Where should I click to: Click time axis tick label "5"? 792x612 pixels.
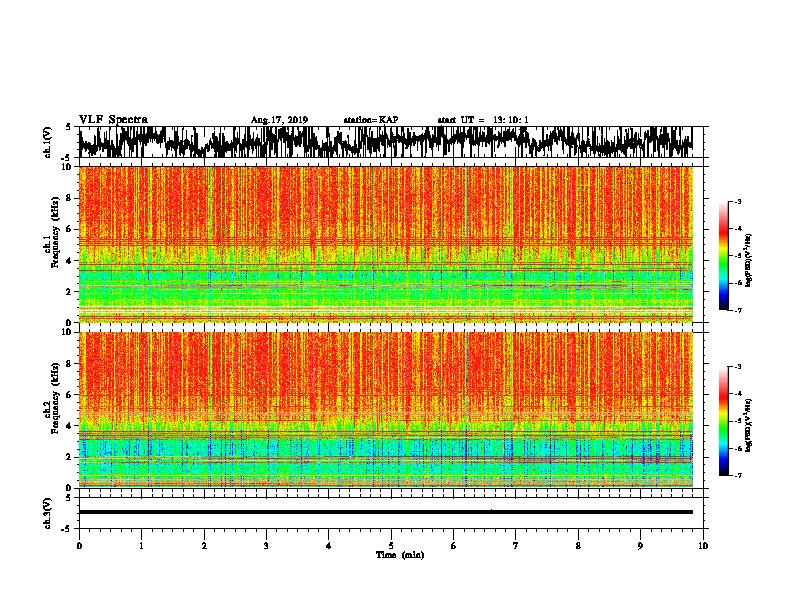pos(391,546)
